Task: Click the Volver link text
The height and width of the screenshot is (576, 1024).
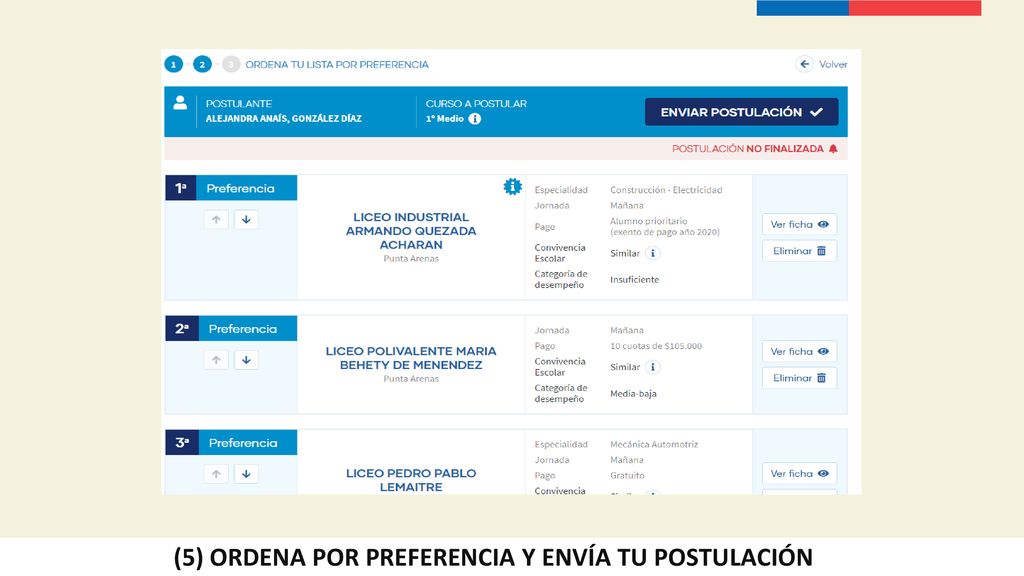Action: [833, 64]
